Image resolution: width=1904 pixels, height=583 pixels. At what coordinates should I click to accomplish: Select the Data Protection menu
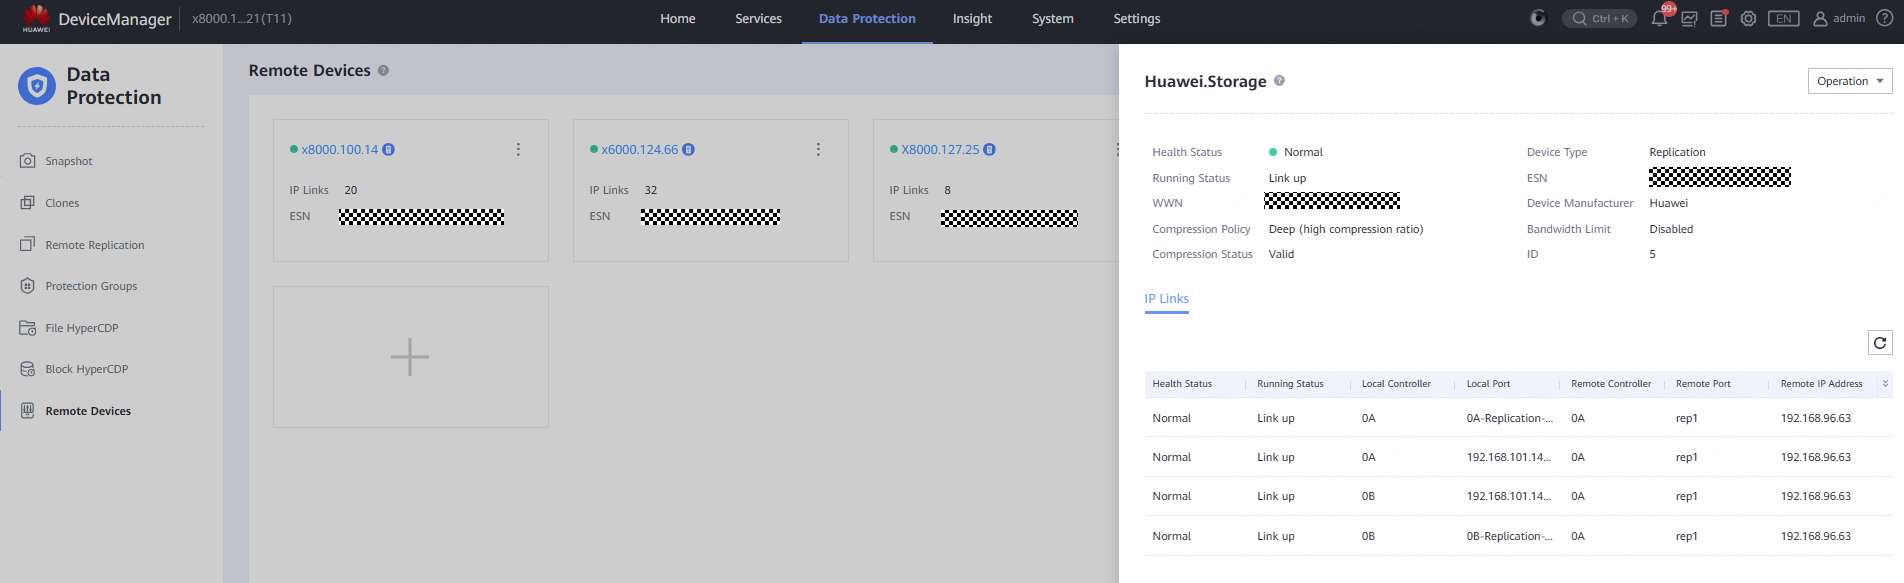(867, 19)
